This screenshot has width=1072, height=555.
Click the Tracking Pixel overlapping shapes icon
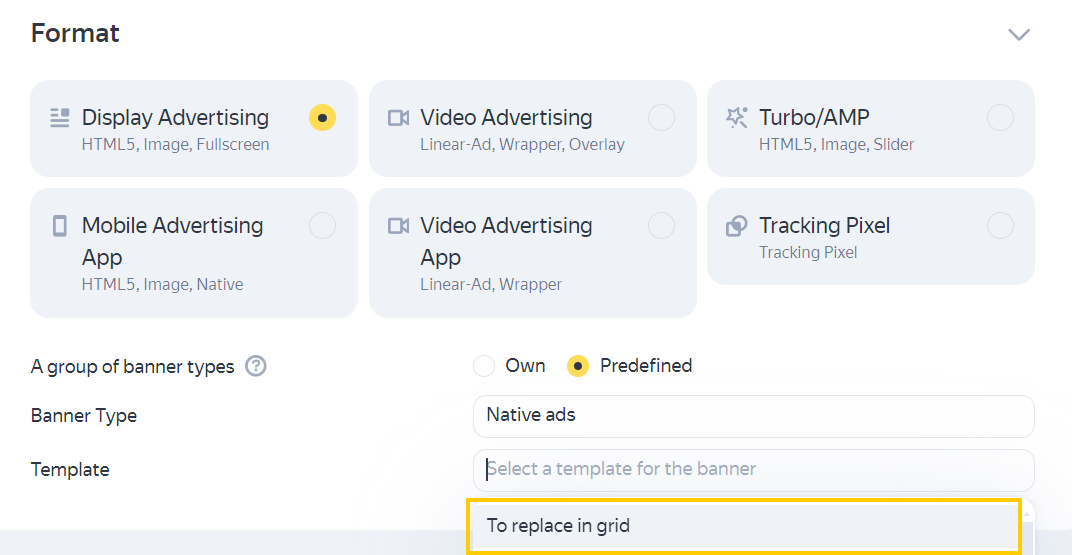pos(736,226)
